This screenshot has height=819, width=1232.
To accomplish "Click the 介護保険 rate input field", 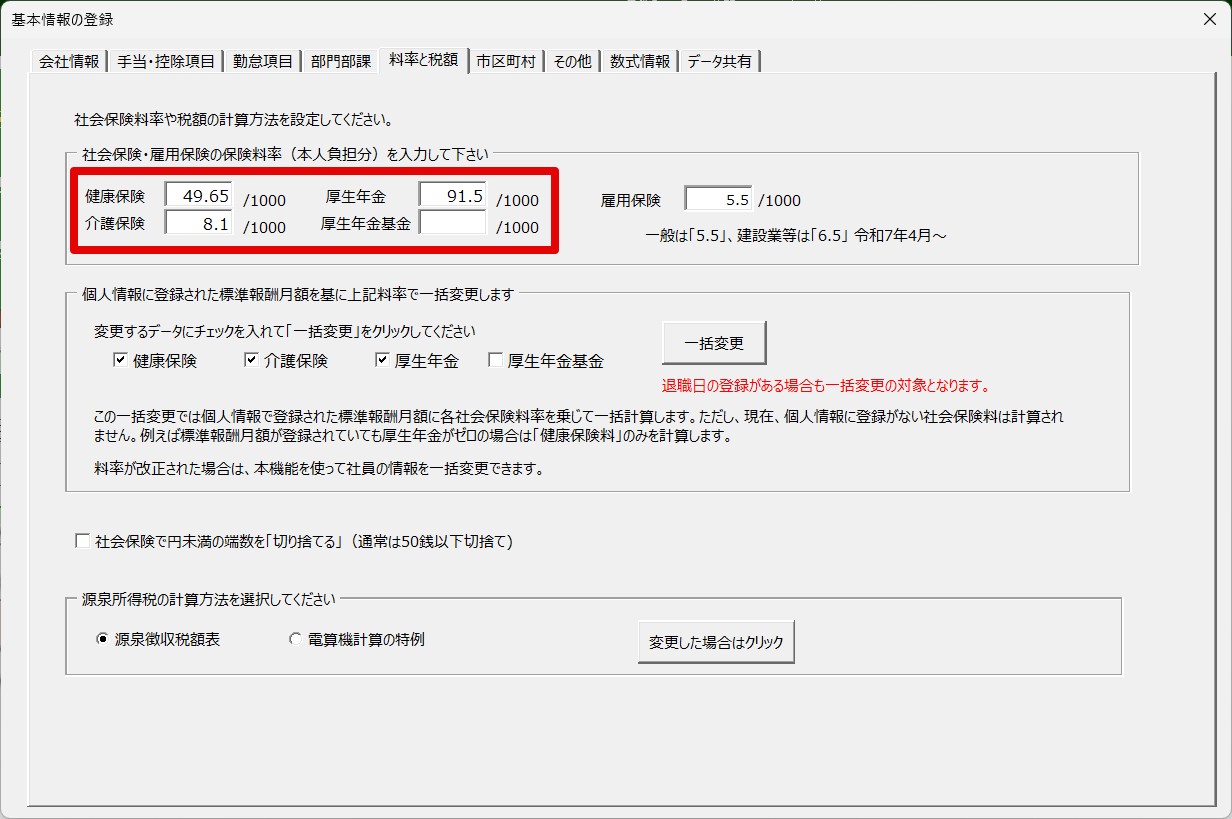I will 199,224.
